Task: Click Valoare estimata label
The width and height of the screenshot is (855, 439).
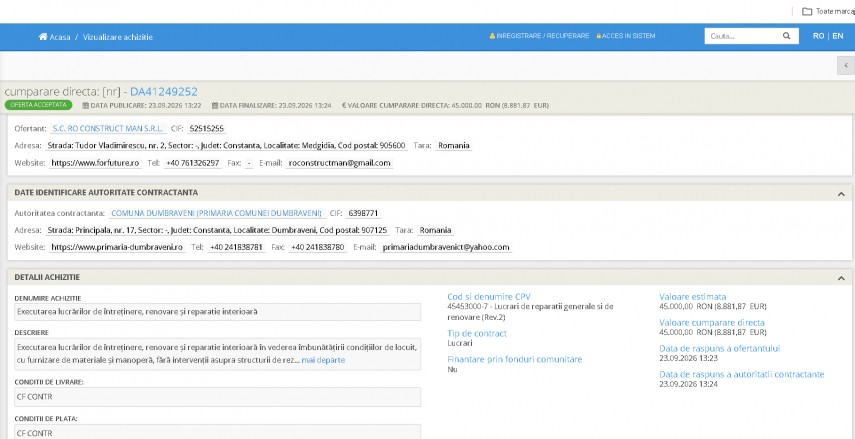Action: point(693,297)
